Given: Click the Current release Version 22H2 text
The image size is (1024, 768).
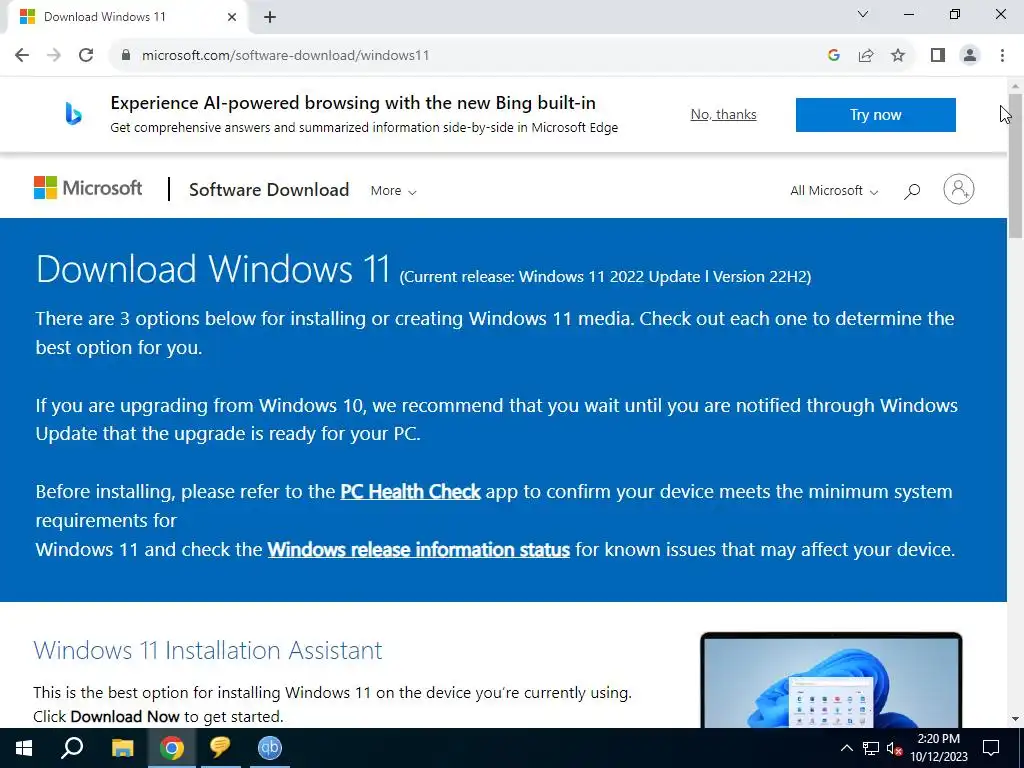Looking at the screenshot, I should [605, 277].
